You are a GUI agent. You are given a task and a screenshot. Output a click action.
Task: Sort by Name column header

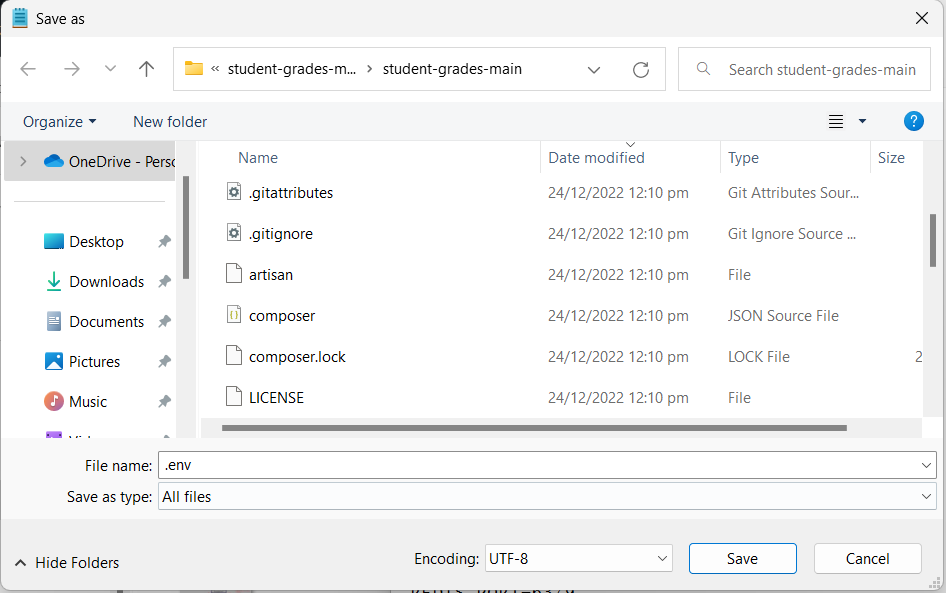(x=258, y=158)
